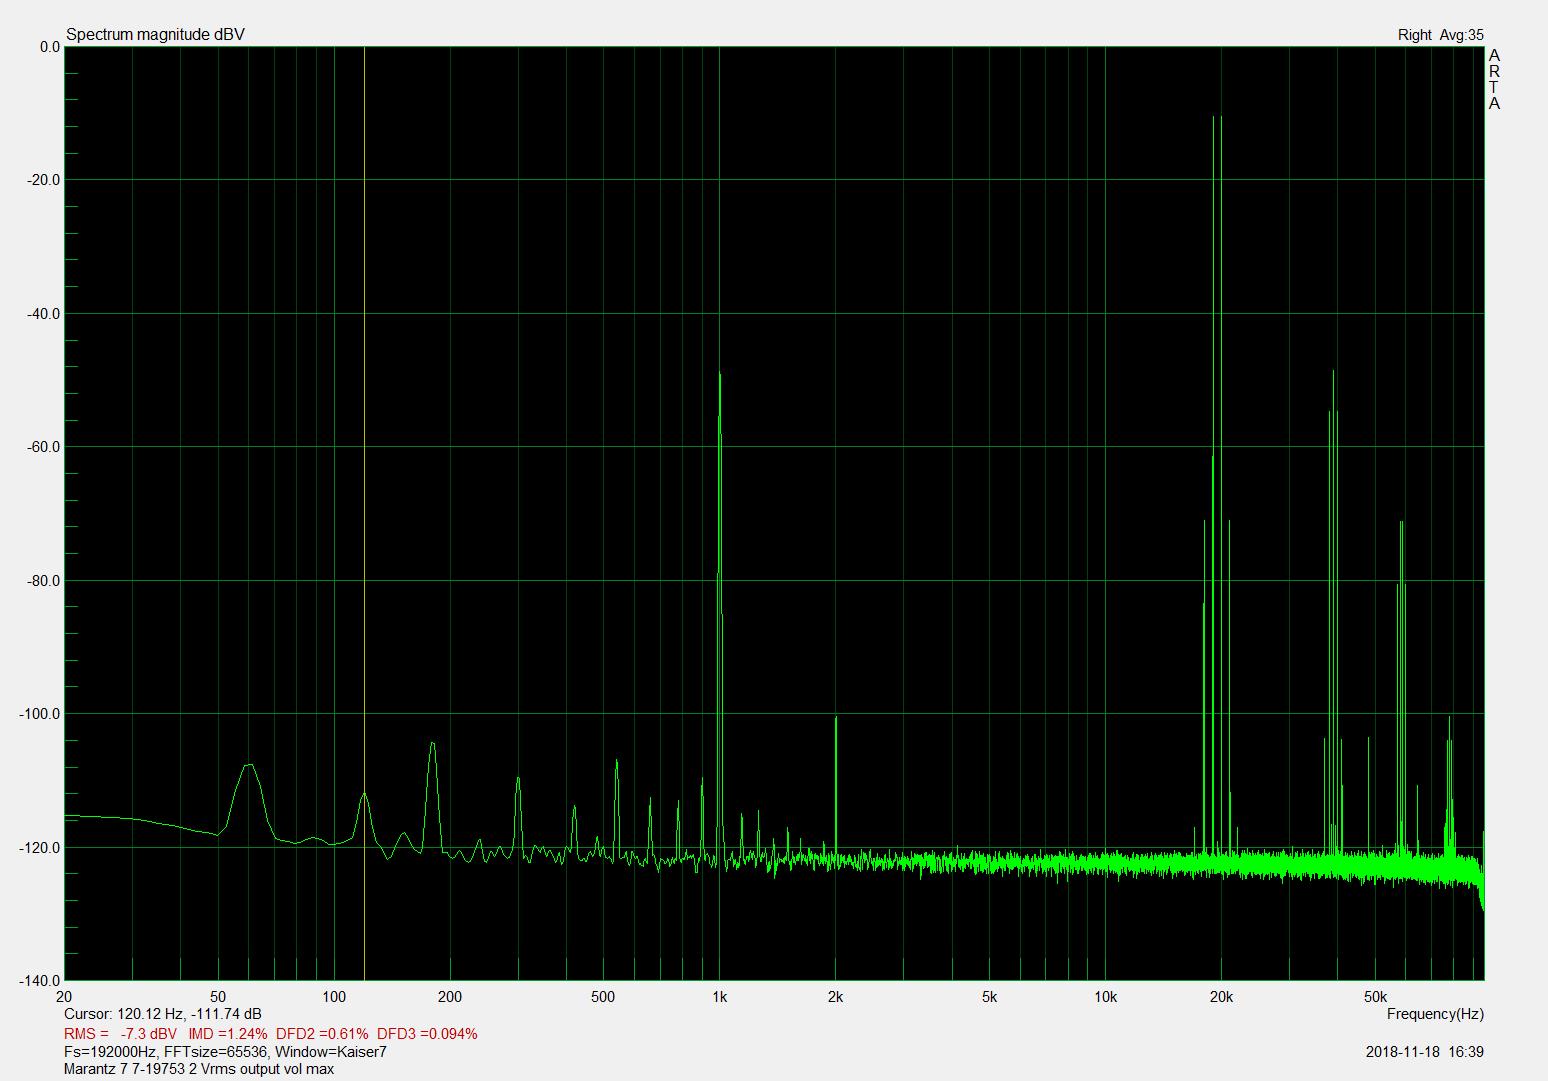Click the 'Spectrum magnitude dBV' title
1548x1081 pixels.
tap(155, 35)
